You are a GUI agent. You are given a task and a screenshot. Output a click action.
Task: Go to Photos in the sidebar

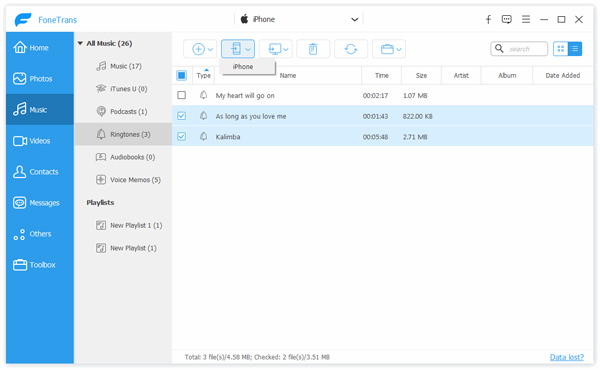(x=39, y=79)
